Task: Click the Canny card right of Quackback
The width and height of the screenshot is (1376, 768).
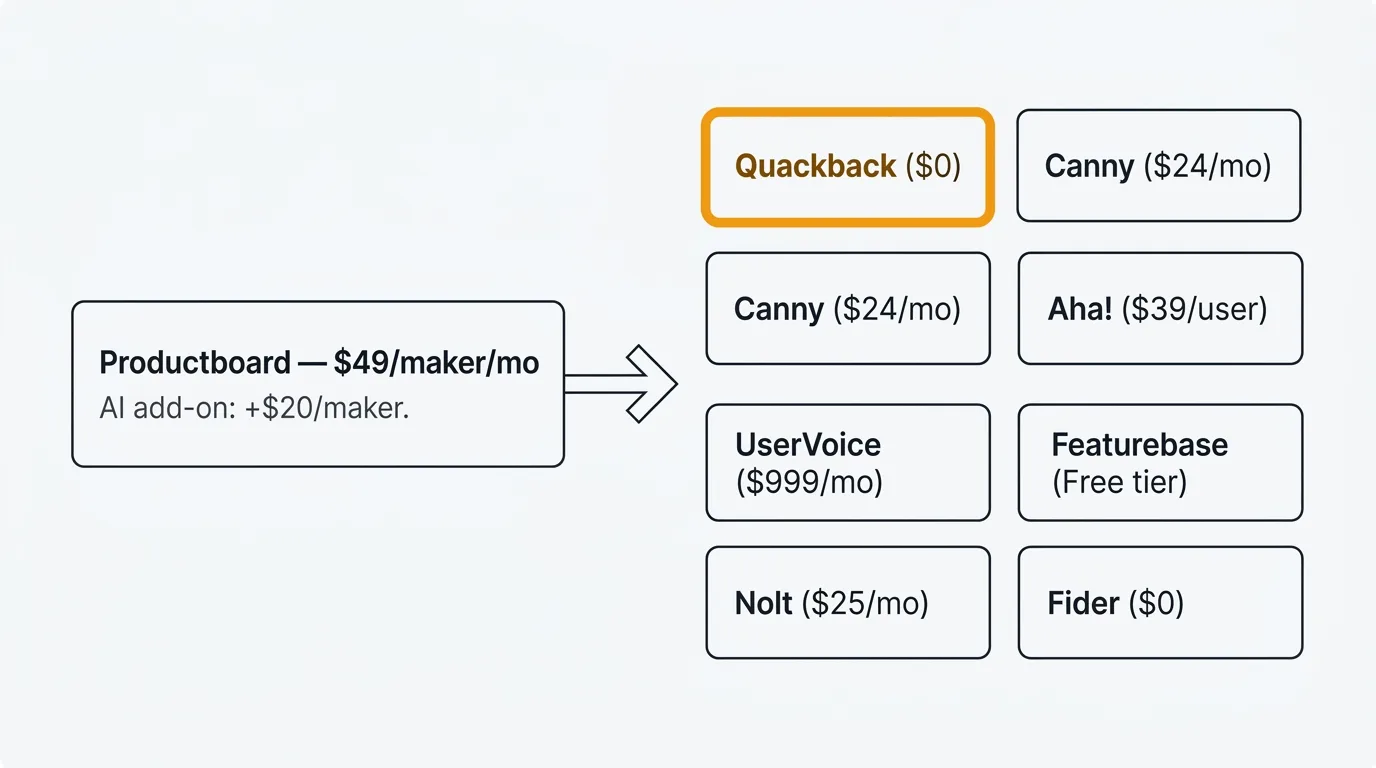Action: coord(1158,166)
